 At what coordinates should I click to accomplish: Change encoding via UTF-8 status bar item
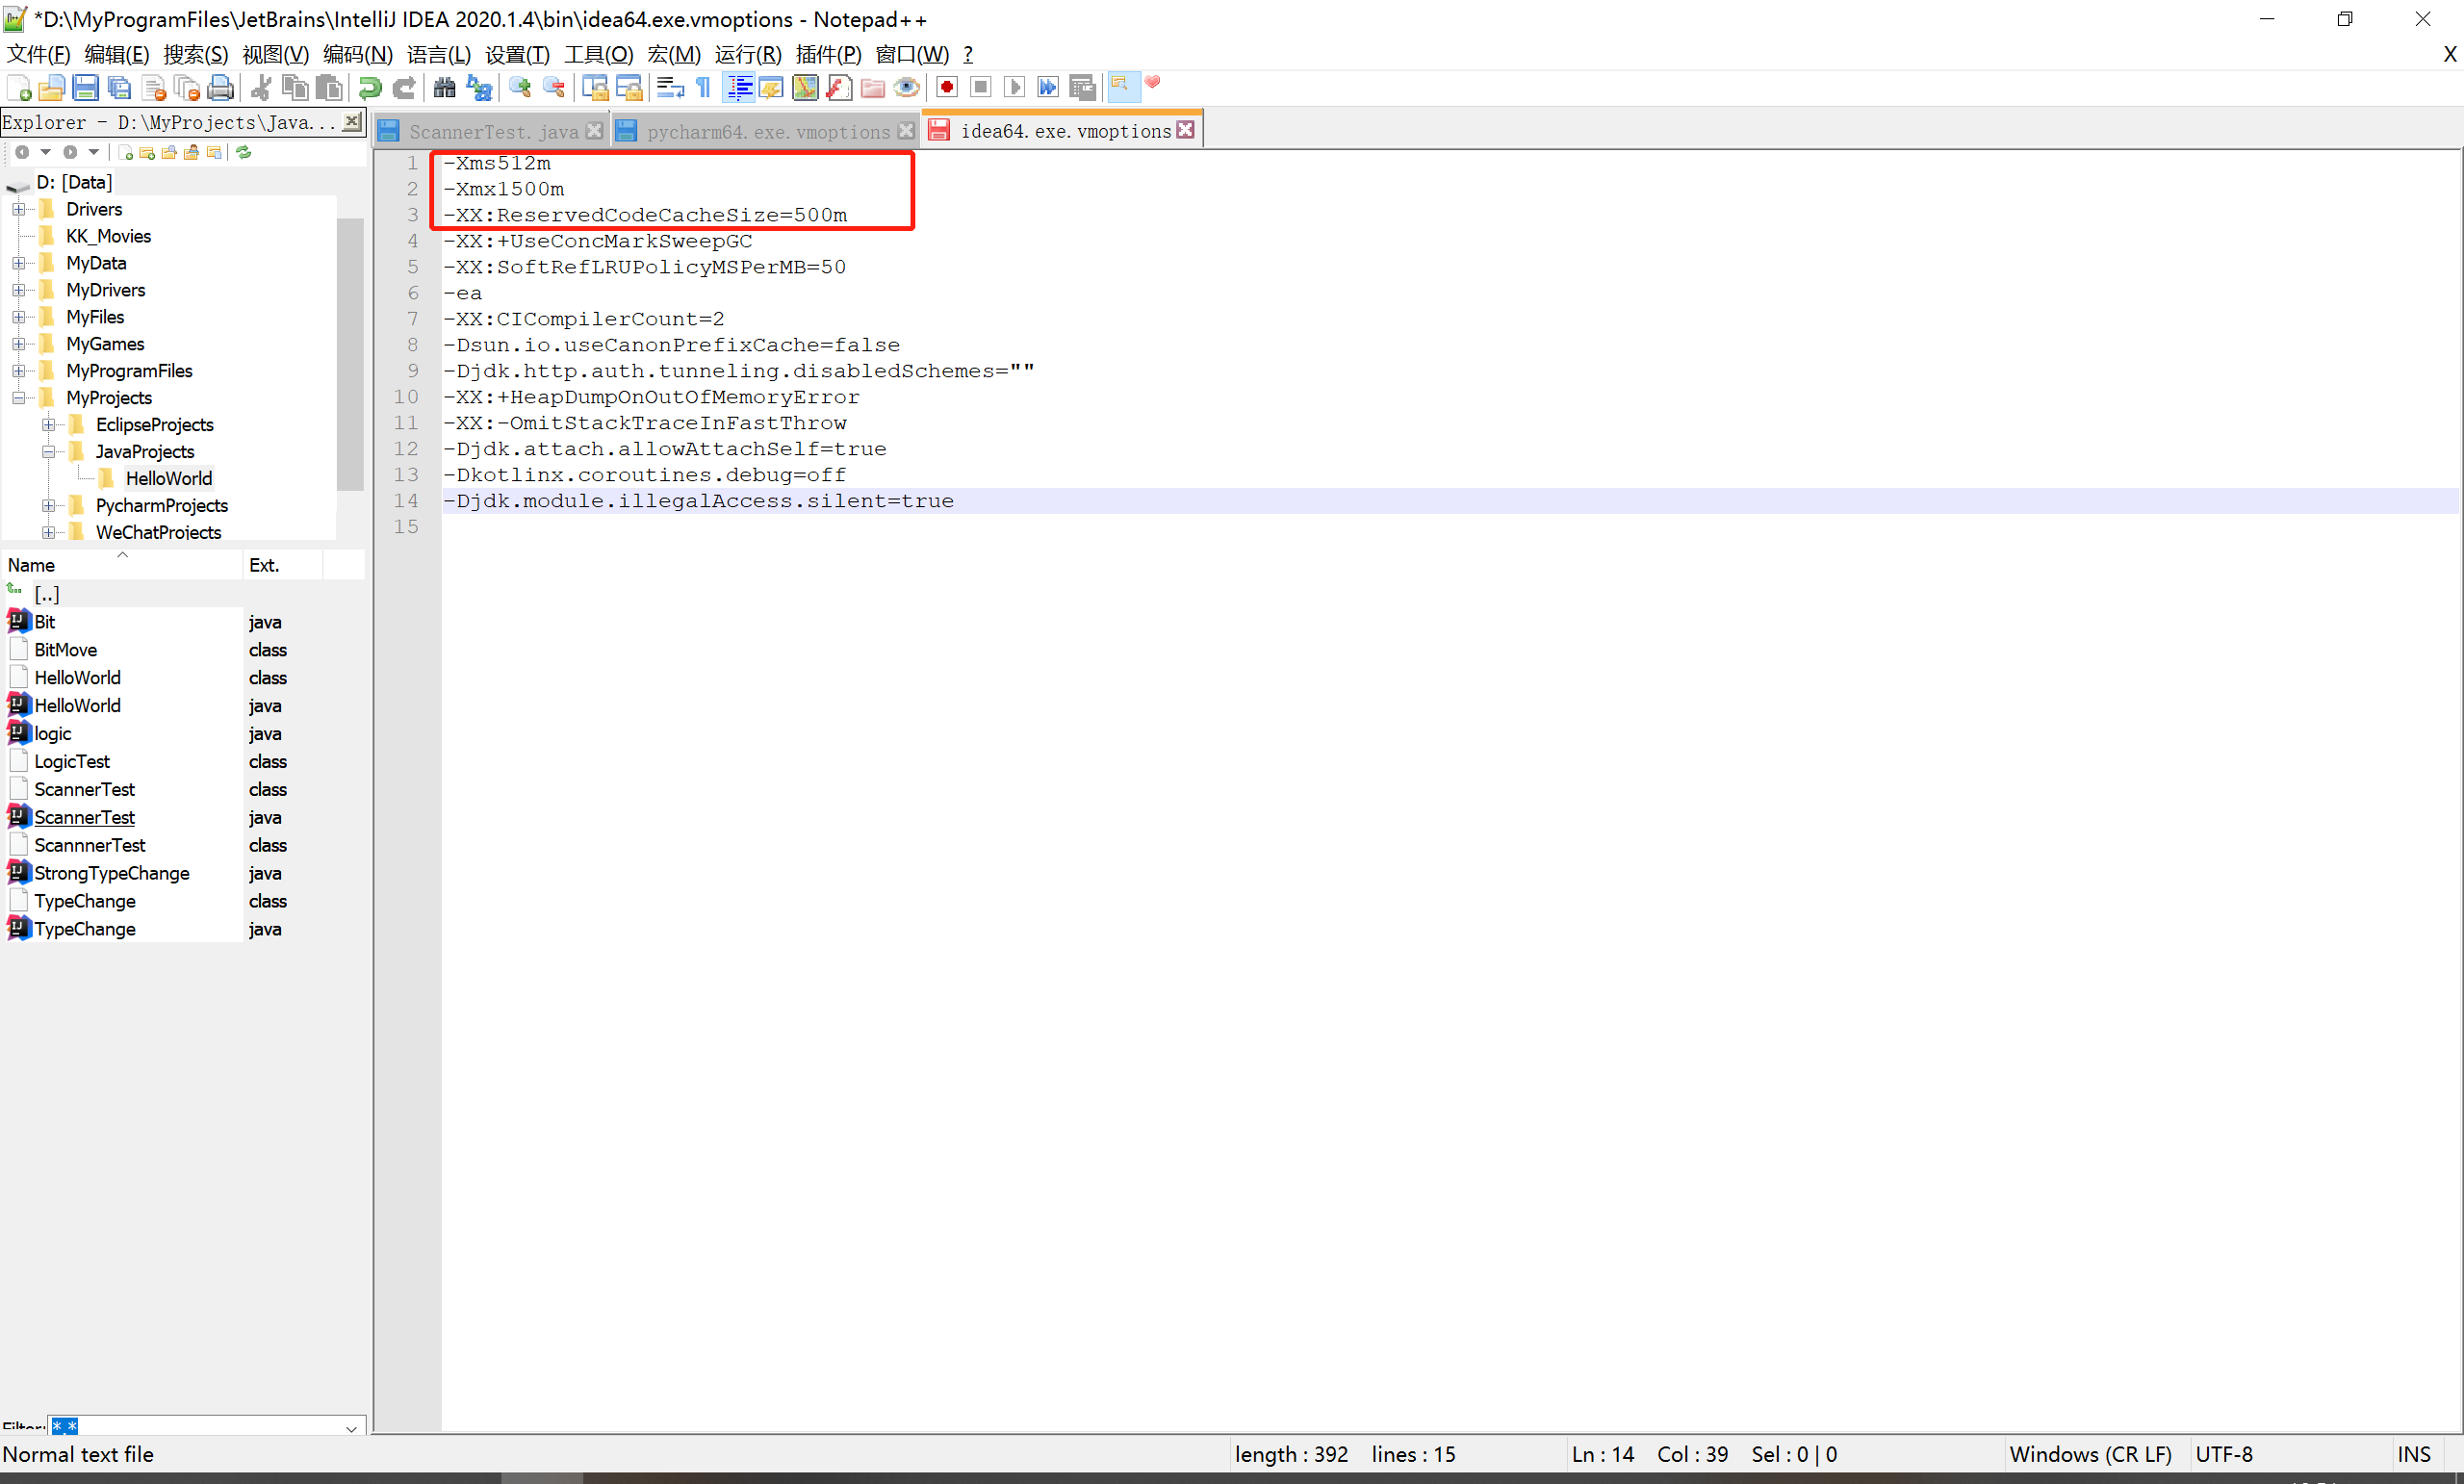tap(2224, 1454)
